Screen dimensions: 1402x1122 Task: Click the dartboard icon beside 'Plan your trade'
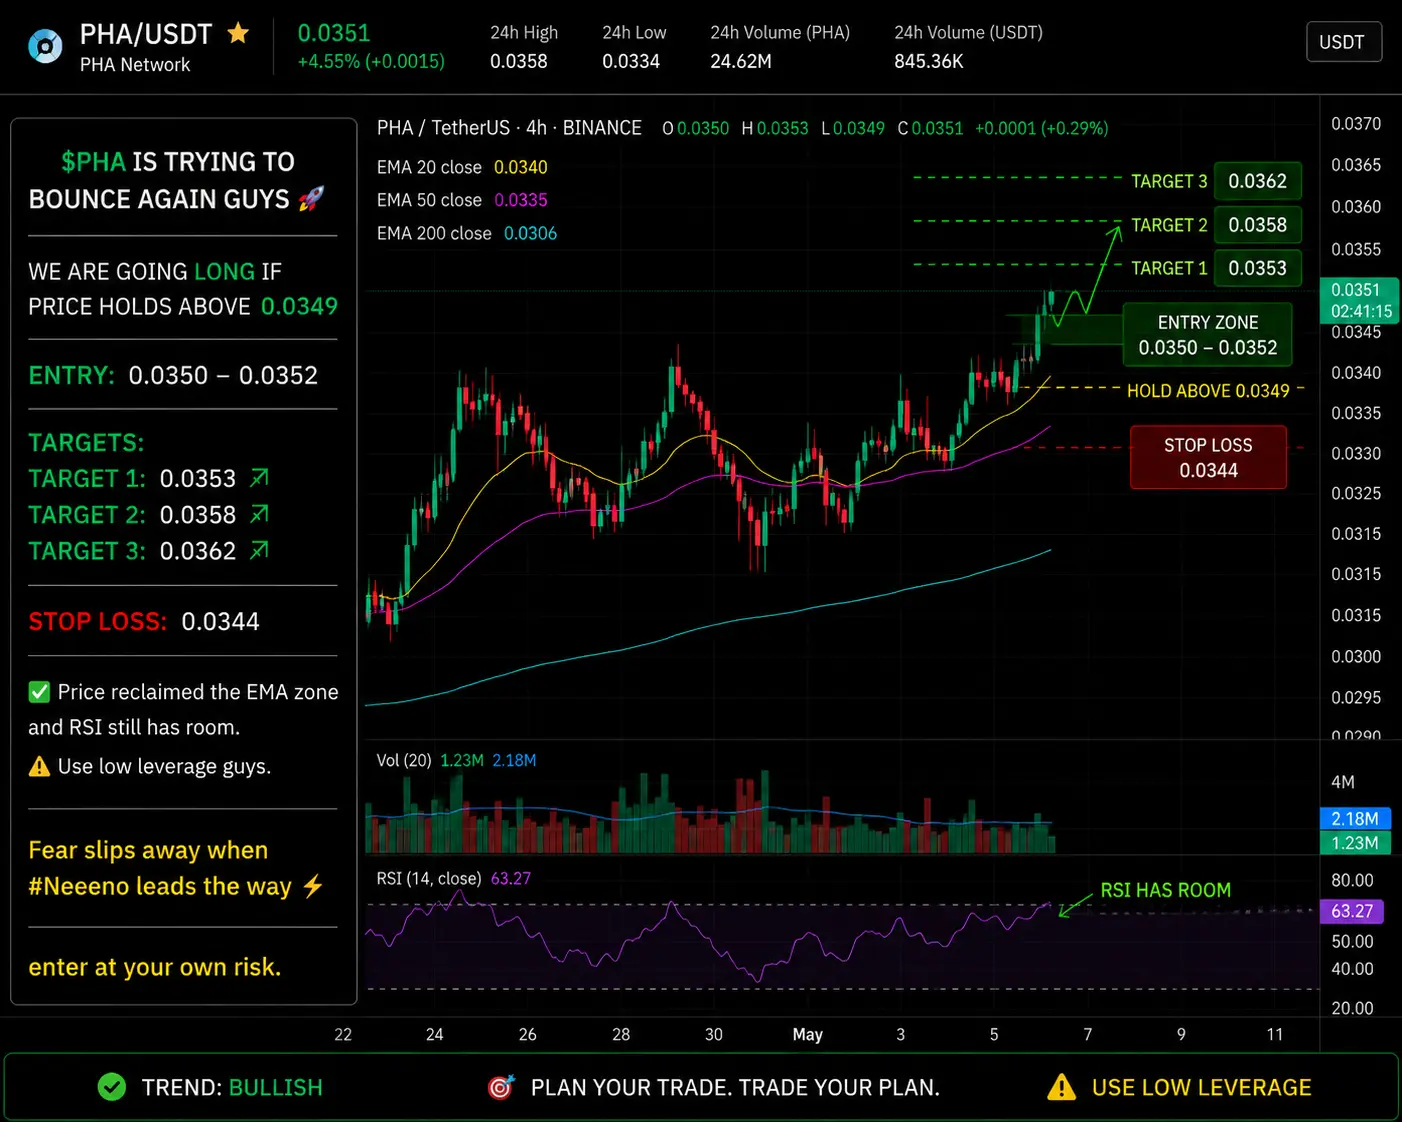pyautogui.click(x=501, y=1087)
